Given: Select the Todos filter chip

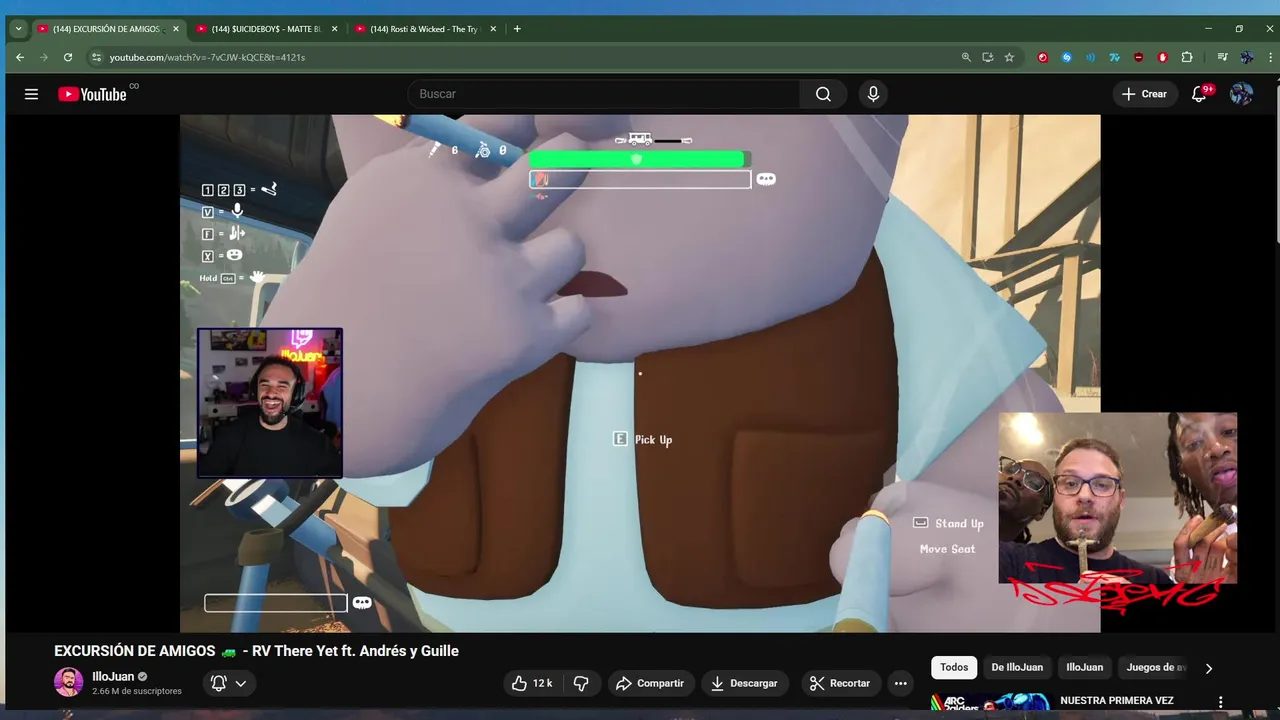Looking at the screenshot, I should coord(954,668).
